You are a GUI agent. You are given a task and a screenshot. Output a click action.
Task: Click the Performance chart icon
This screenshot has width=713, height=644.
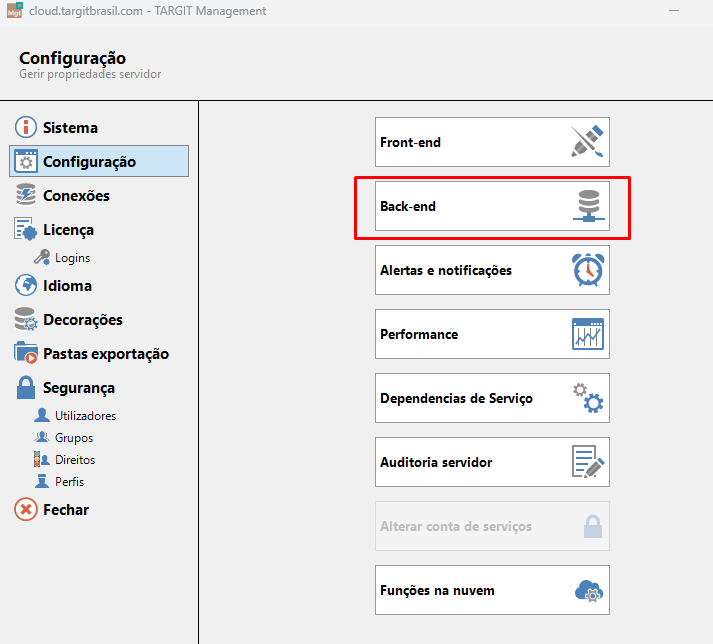tap(588, 334)
